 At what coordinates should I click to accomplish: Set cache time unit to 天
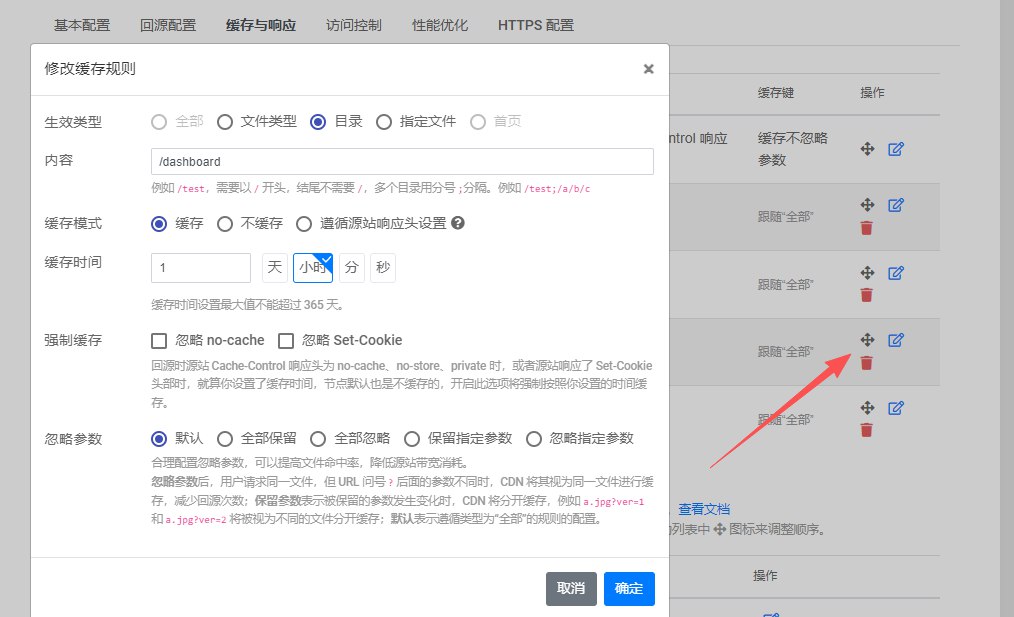pos(274,268)
